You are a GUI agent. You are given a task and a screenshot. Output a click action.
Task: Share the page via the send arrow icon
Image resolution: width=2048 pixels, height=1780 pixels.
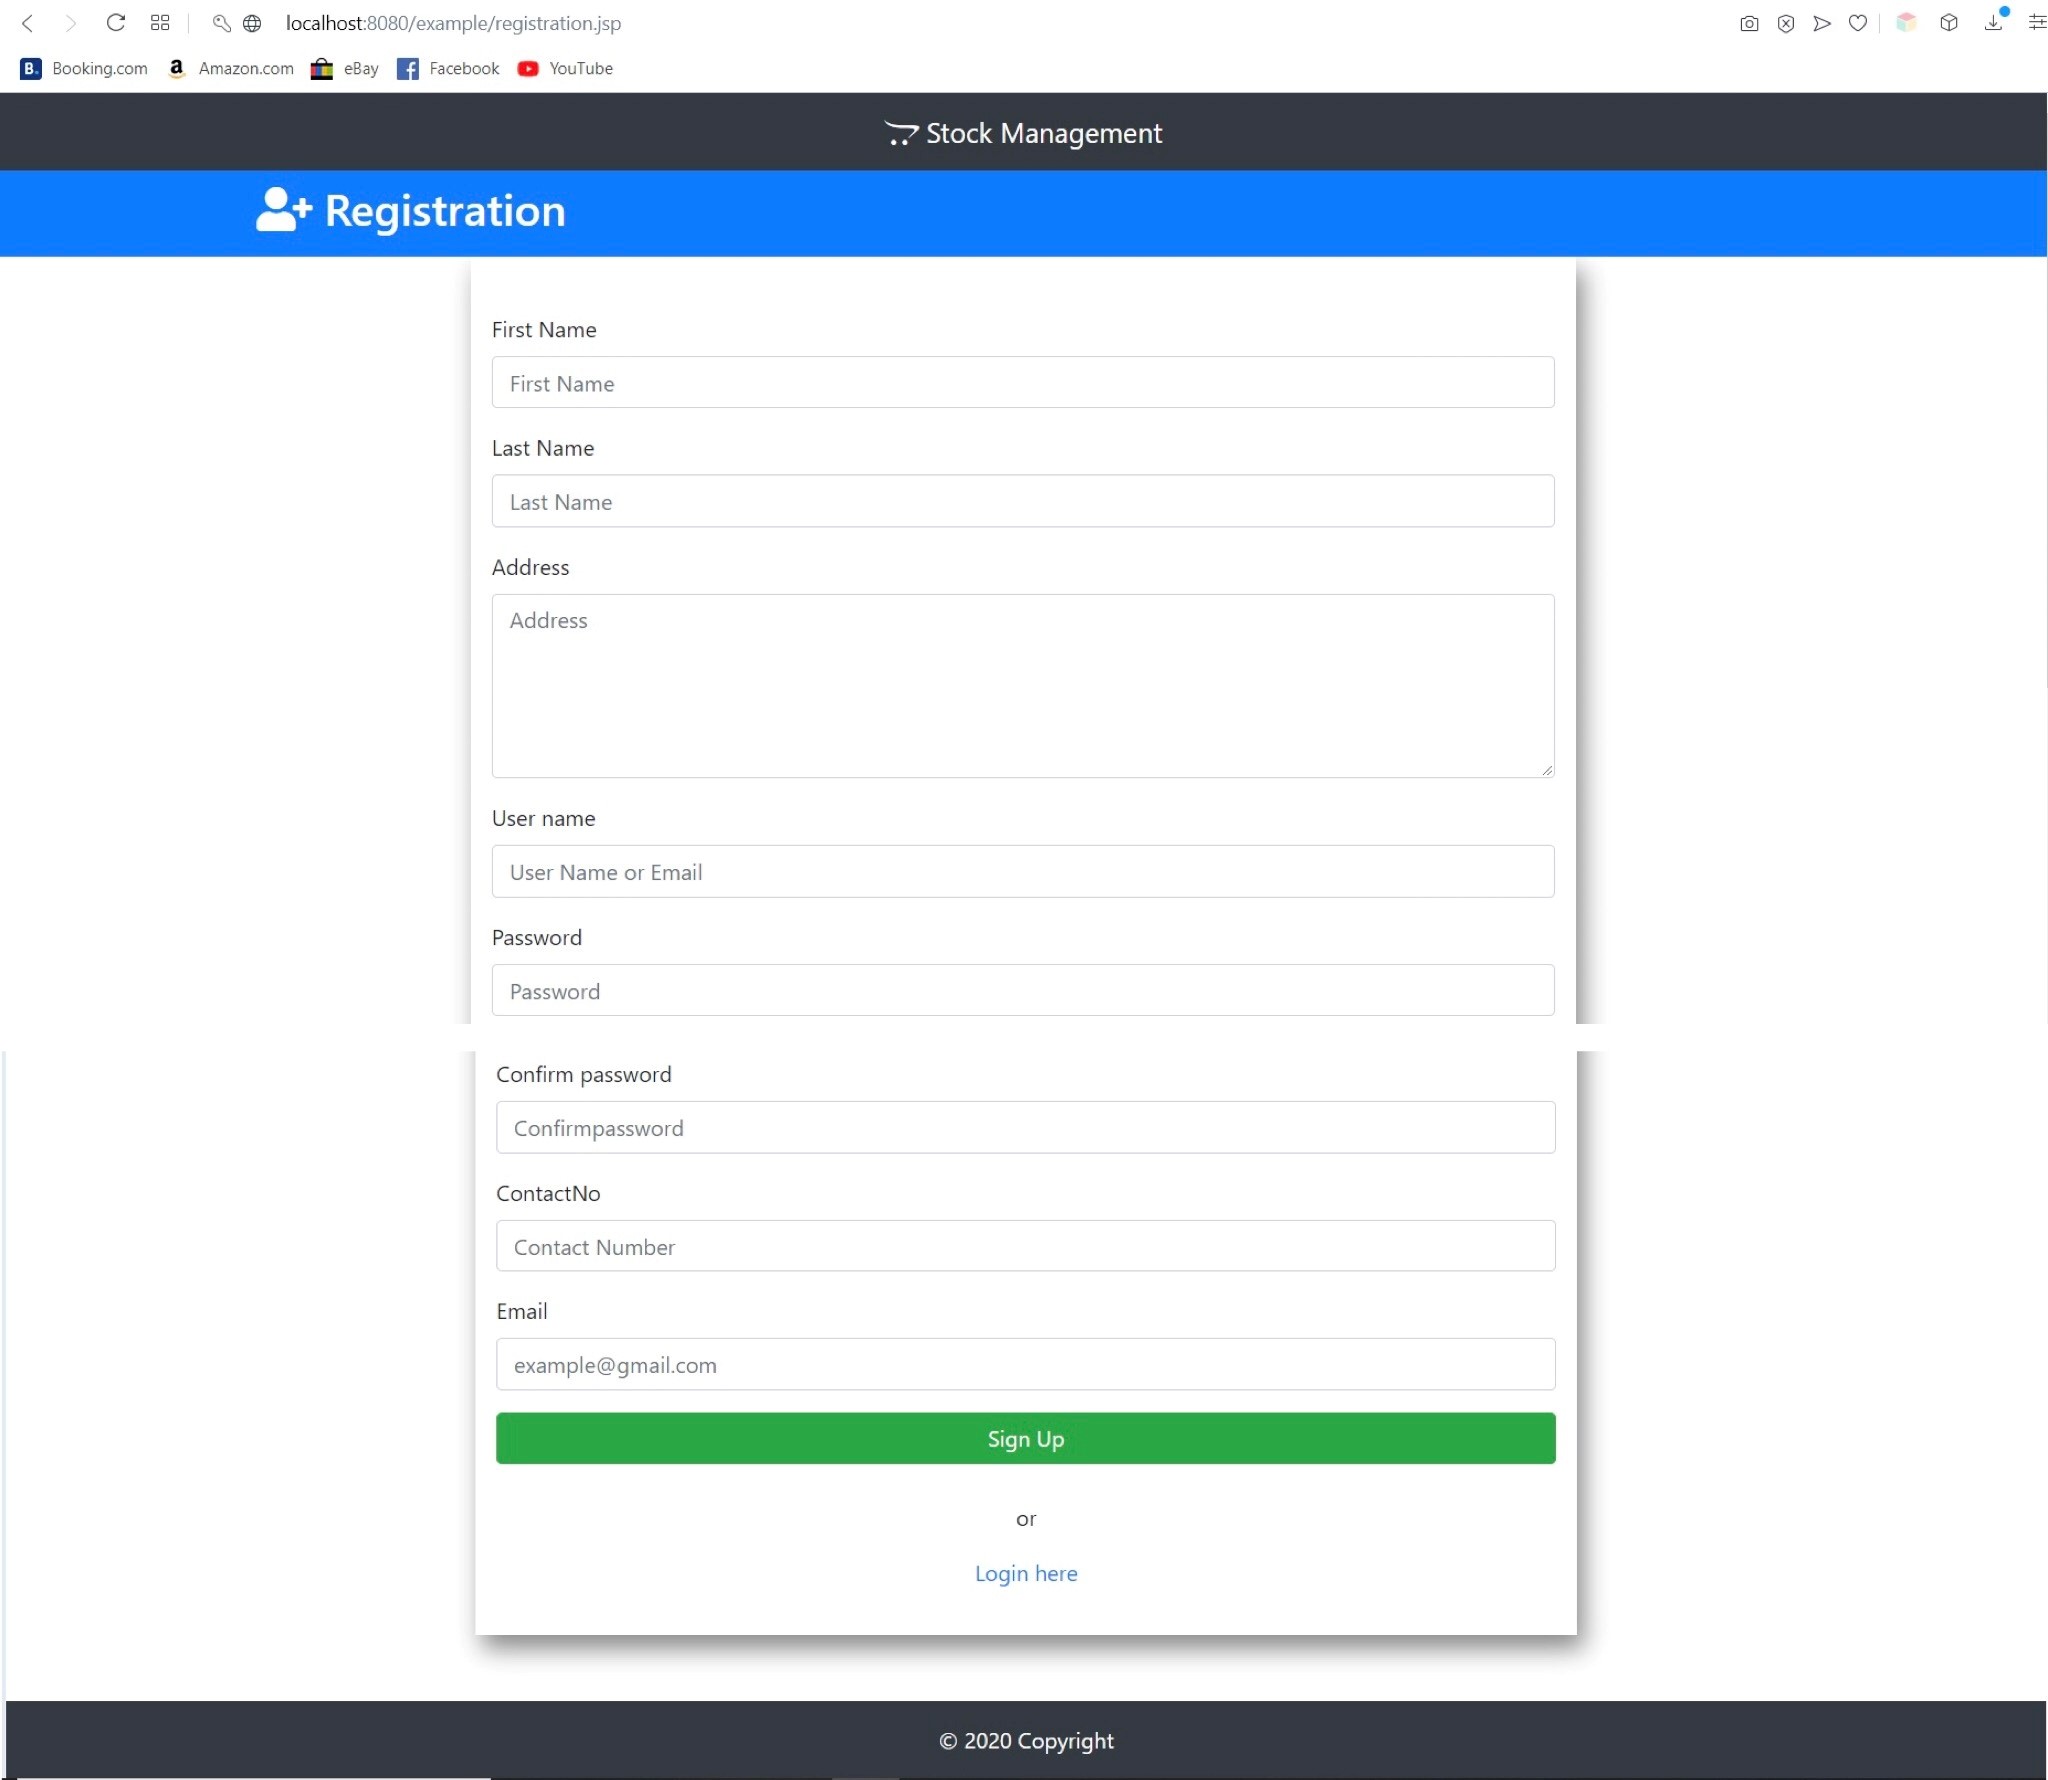pyautogui.click(x=1821, y=22)
